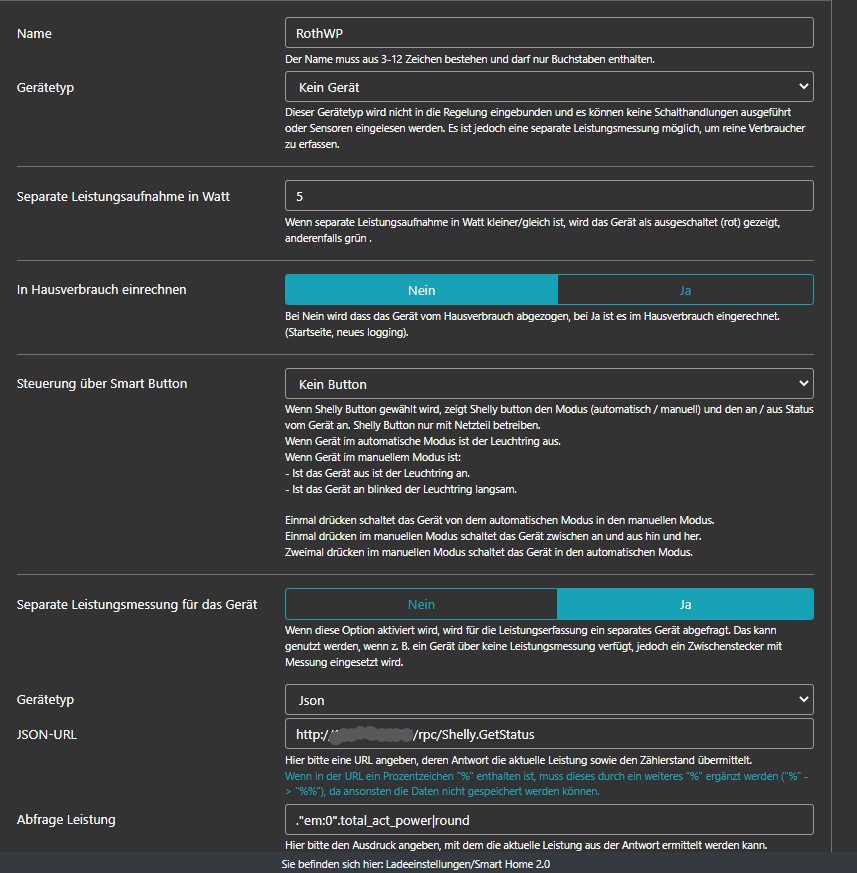Image resolution: width=857 pixels, height=873 pixels.
Task: Click the Steuerung über Smart Button label
Action: coord(102,383)
